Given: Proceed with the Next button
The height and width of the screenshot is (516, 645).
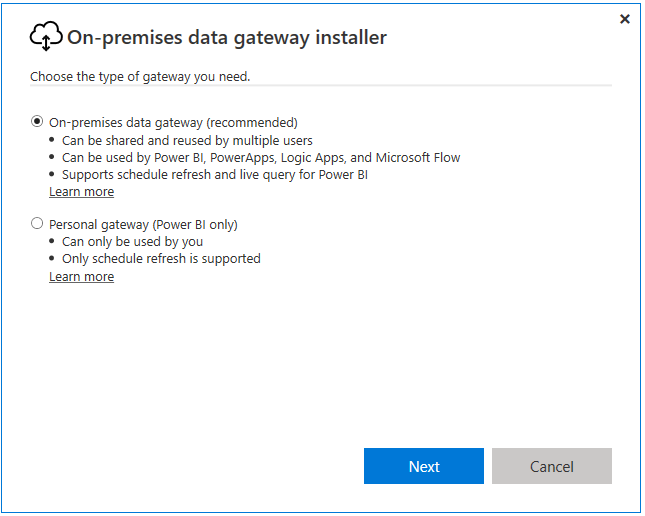Looking at the screenshot, I should pyautogui.click(x=424, y=466).
